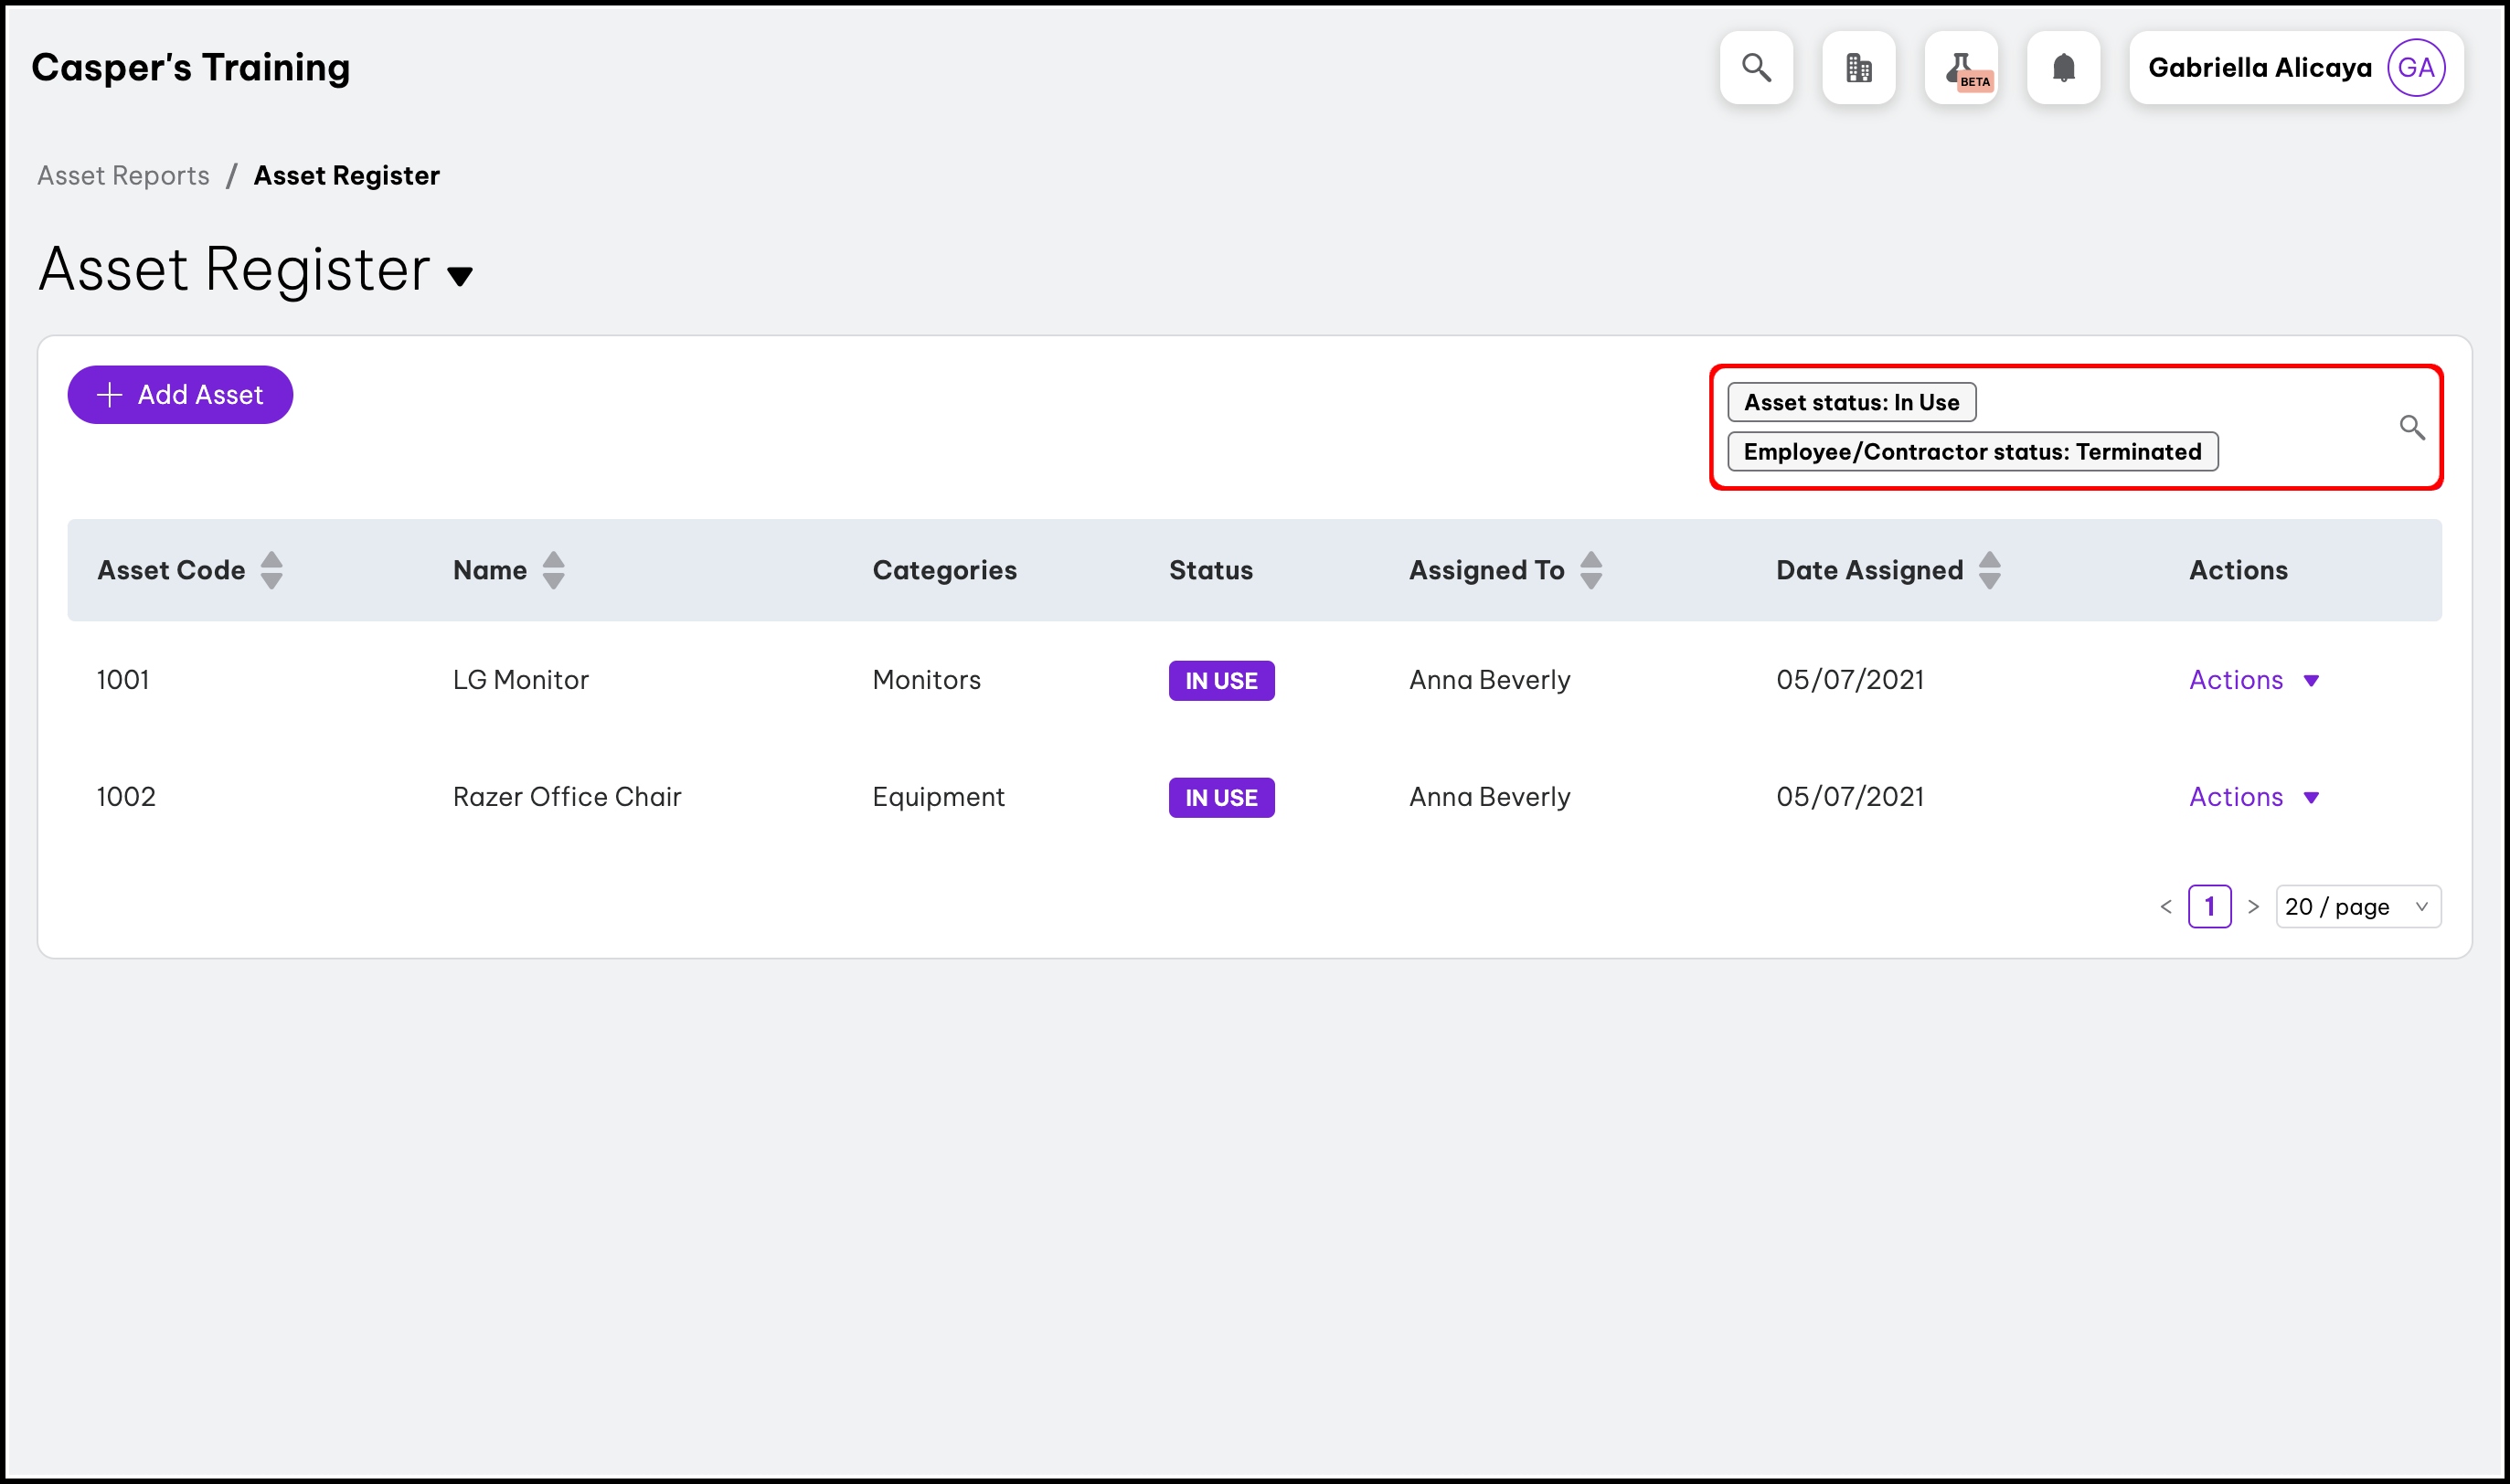The height and width of the screenshot is (1484, 2510).
Task: Open the organization building icon
Action: [x=1858, y=68]
